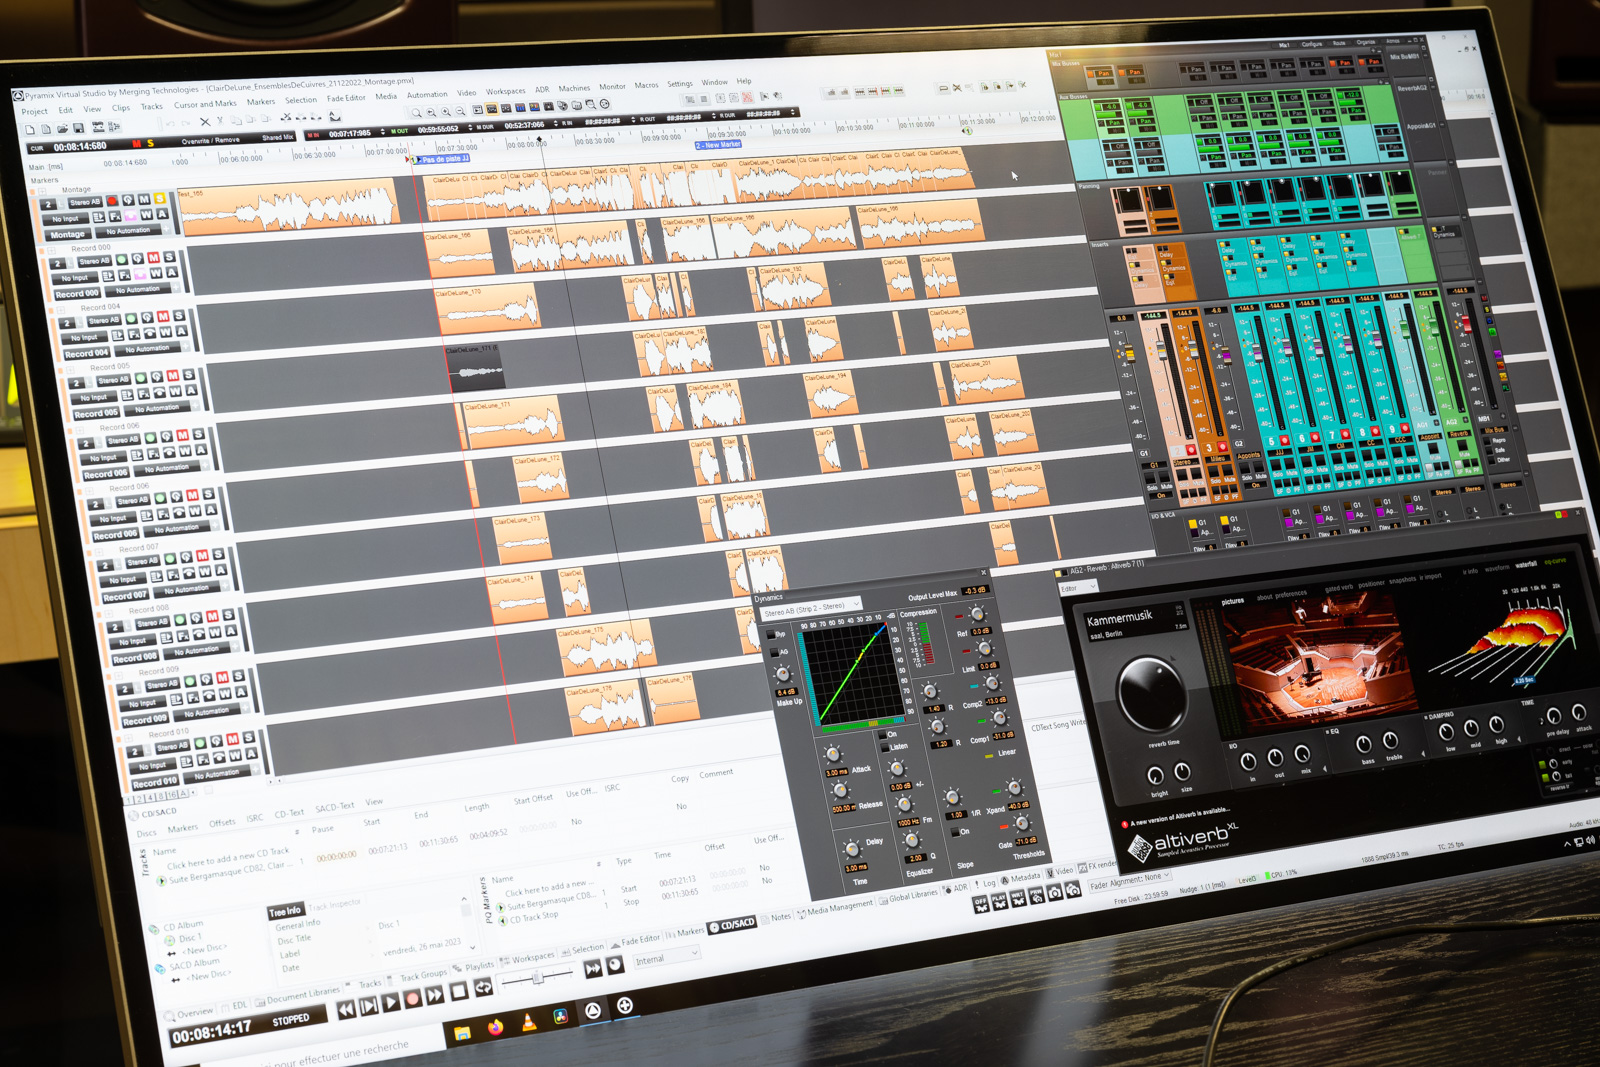This screenshot has height=1067, width=1600.
Task: Click the '2 - New Marker' timeline marker
Action: tap(719, 144)
